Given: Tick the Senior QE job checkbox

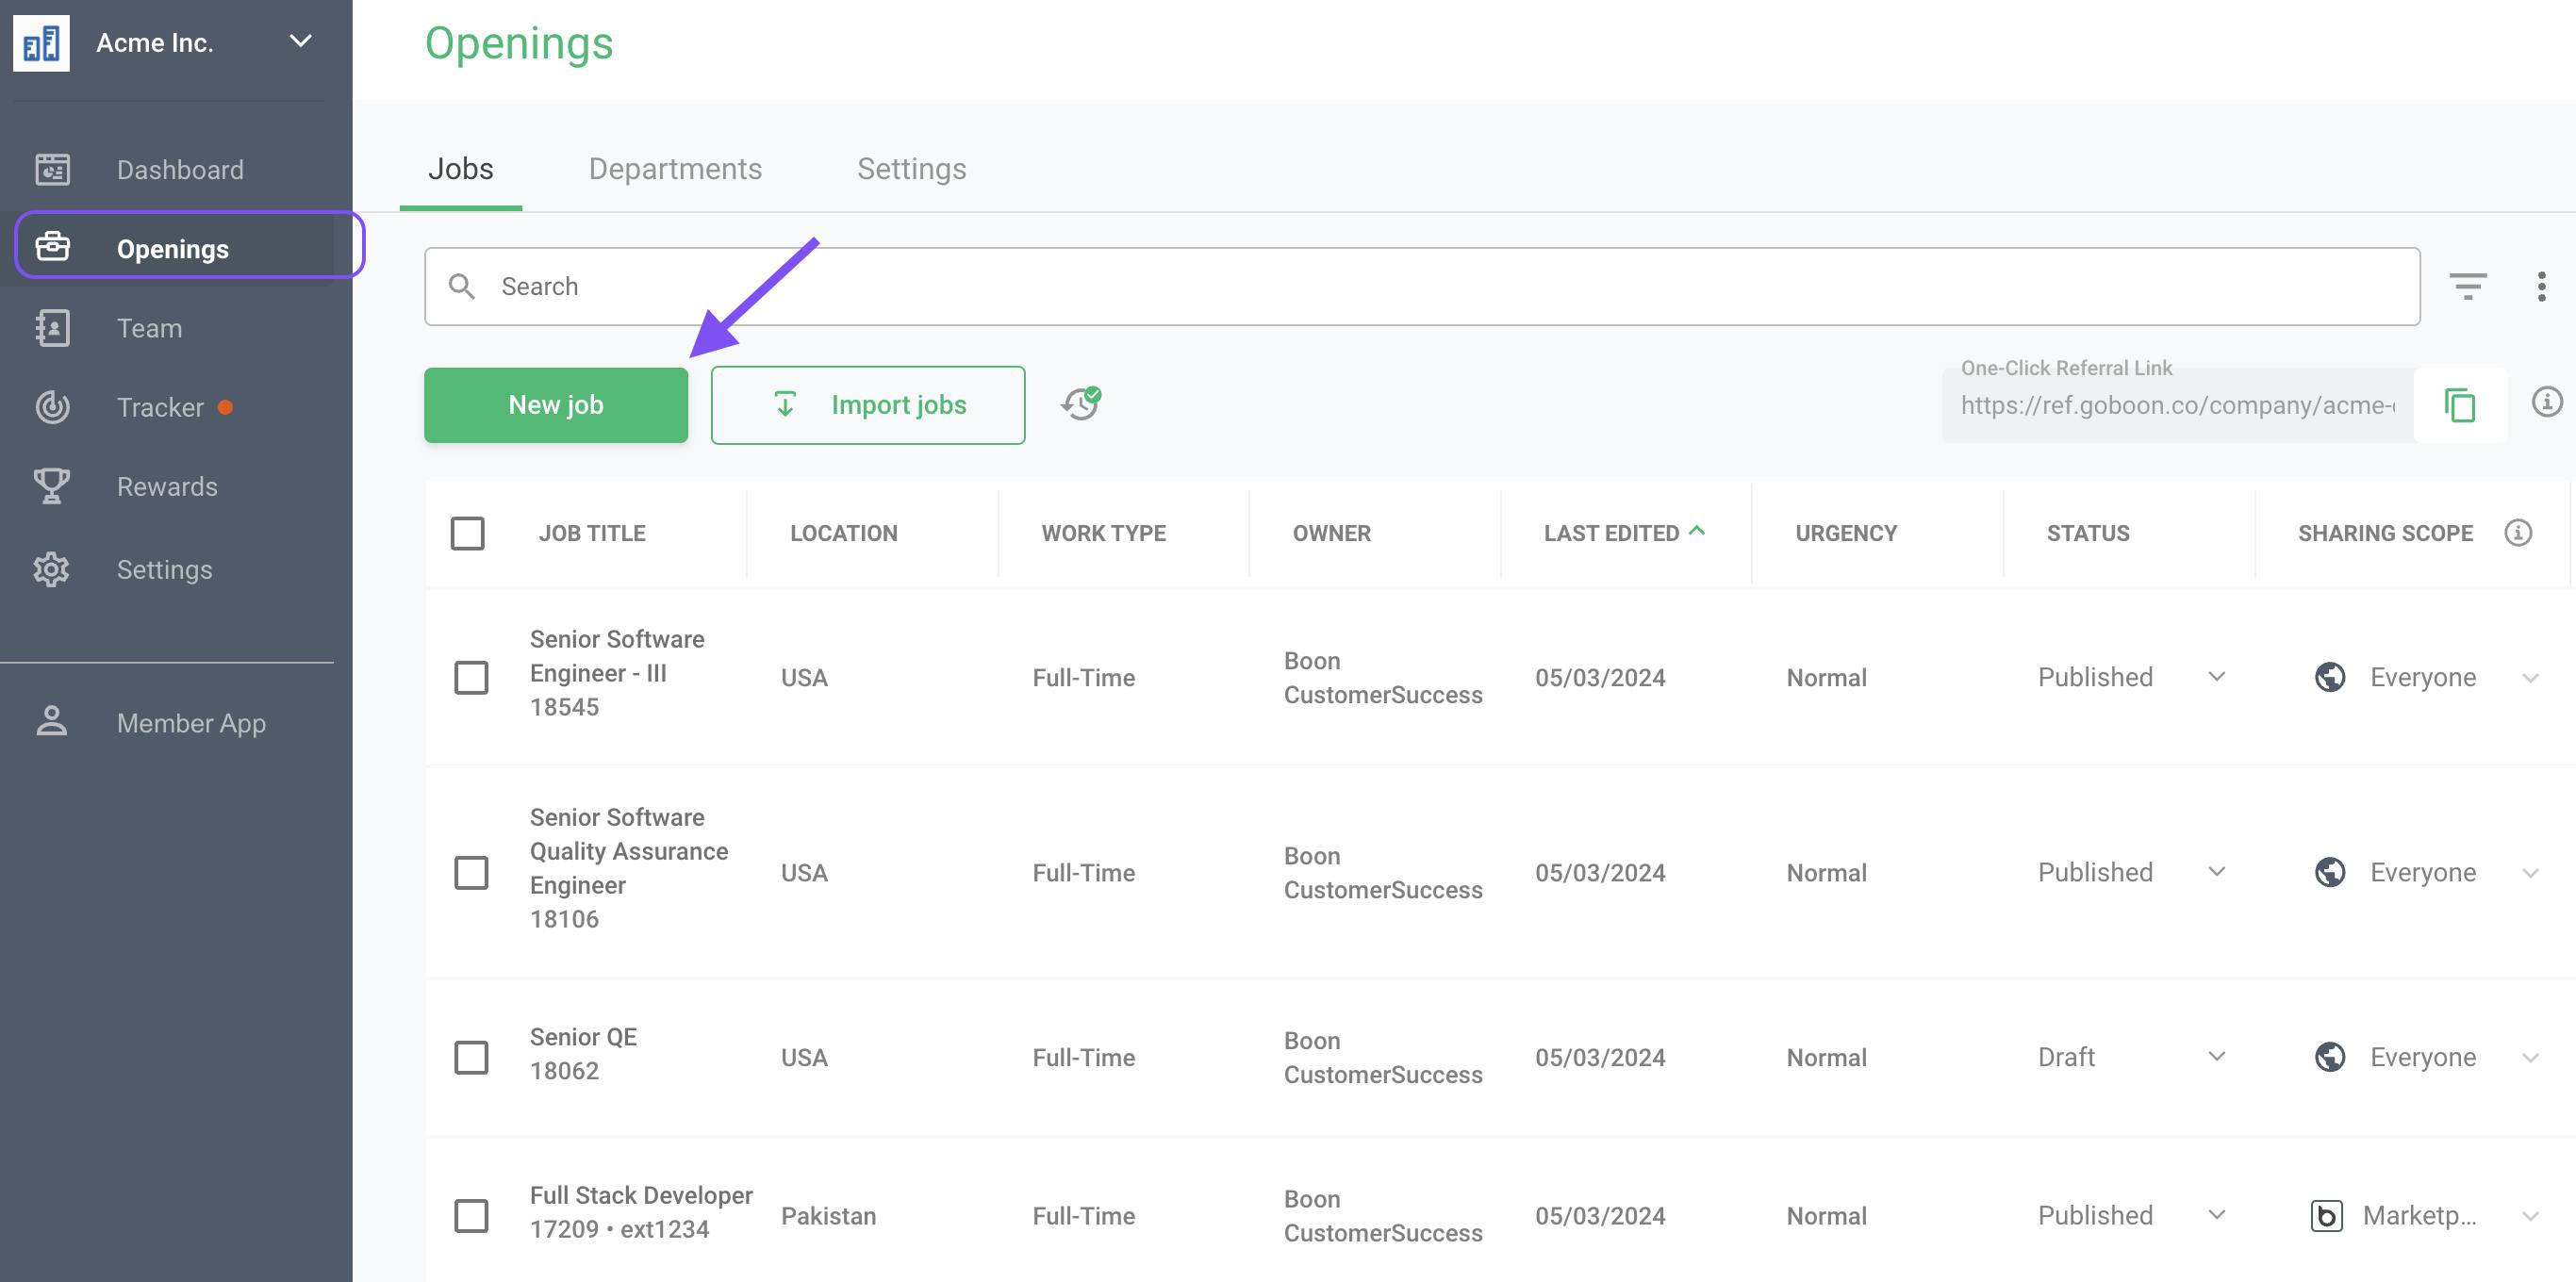Looking at the screenshot, I should [x=471, y=1057].
